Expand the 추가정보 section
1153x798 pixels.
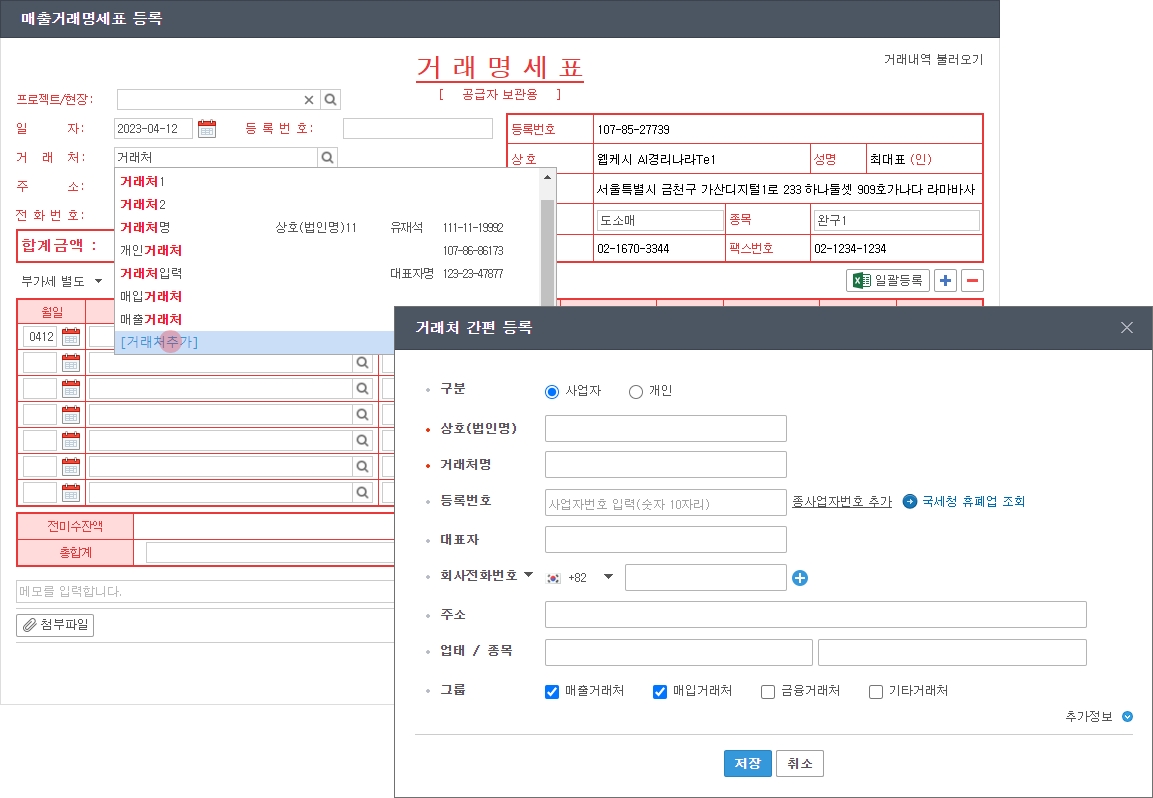coord(1127,716)
